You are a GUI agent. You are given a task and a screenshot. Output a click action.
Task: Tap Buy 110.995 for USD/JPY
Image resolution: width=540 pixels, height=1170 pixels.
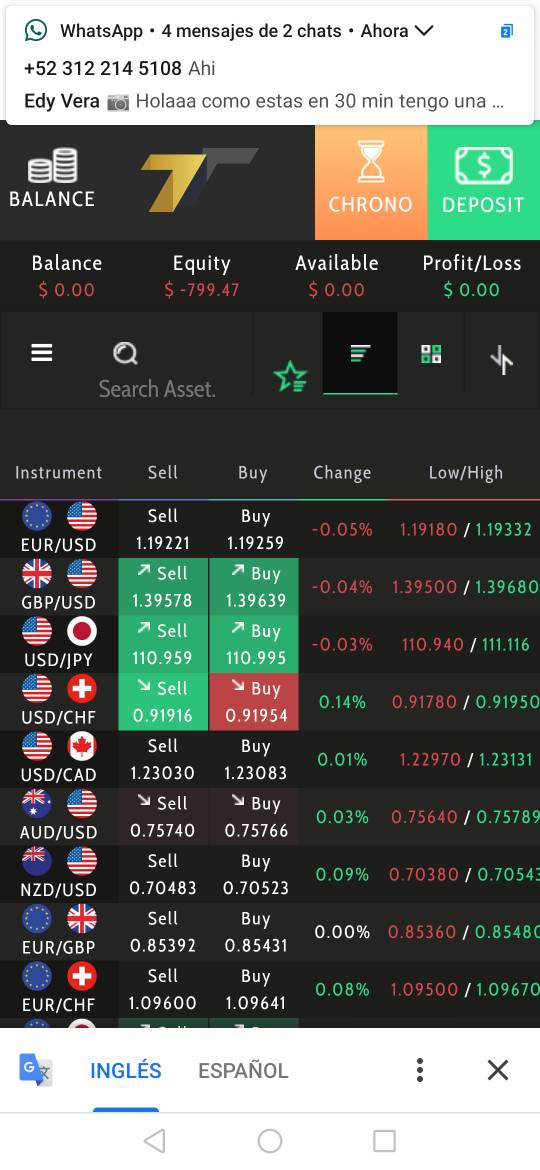(254, 644)
